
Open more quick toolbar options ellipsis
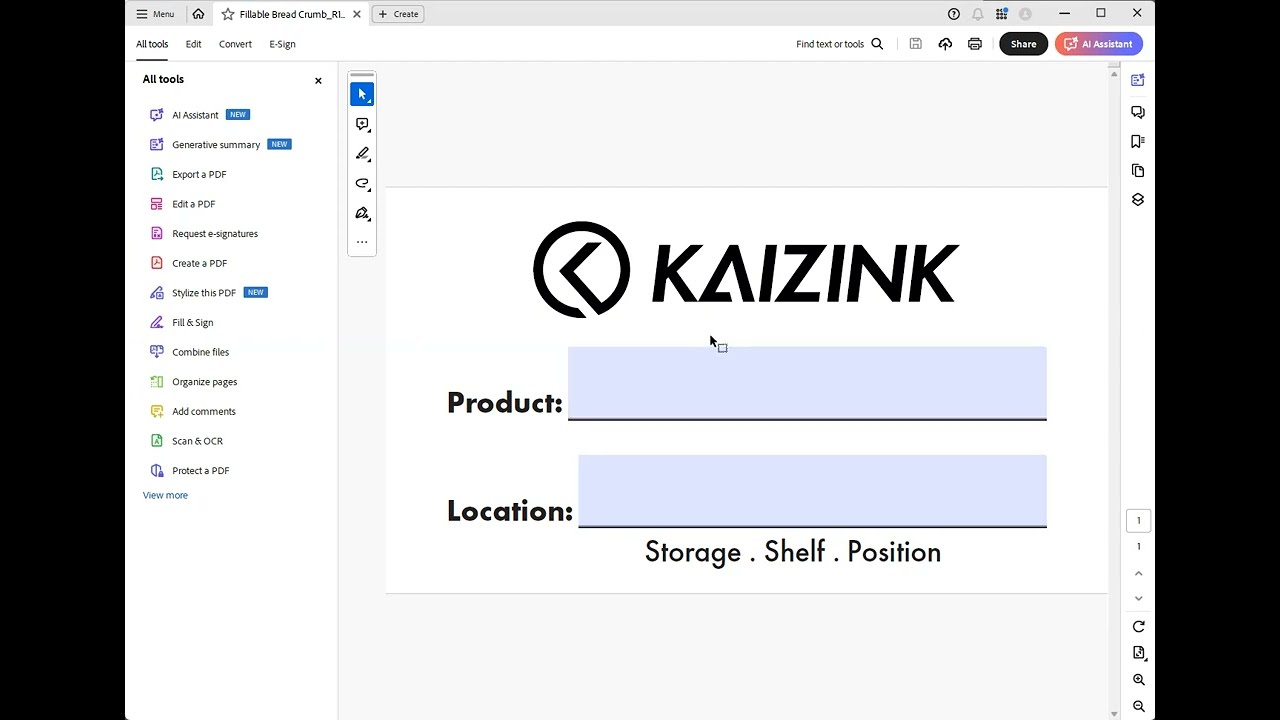click(x=362, y=242)
